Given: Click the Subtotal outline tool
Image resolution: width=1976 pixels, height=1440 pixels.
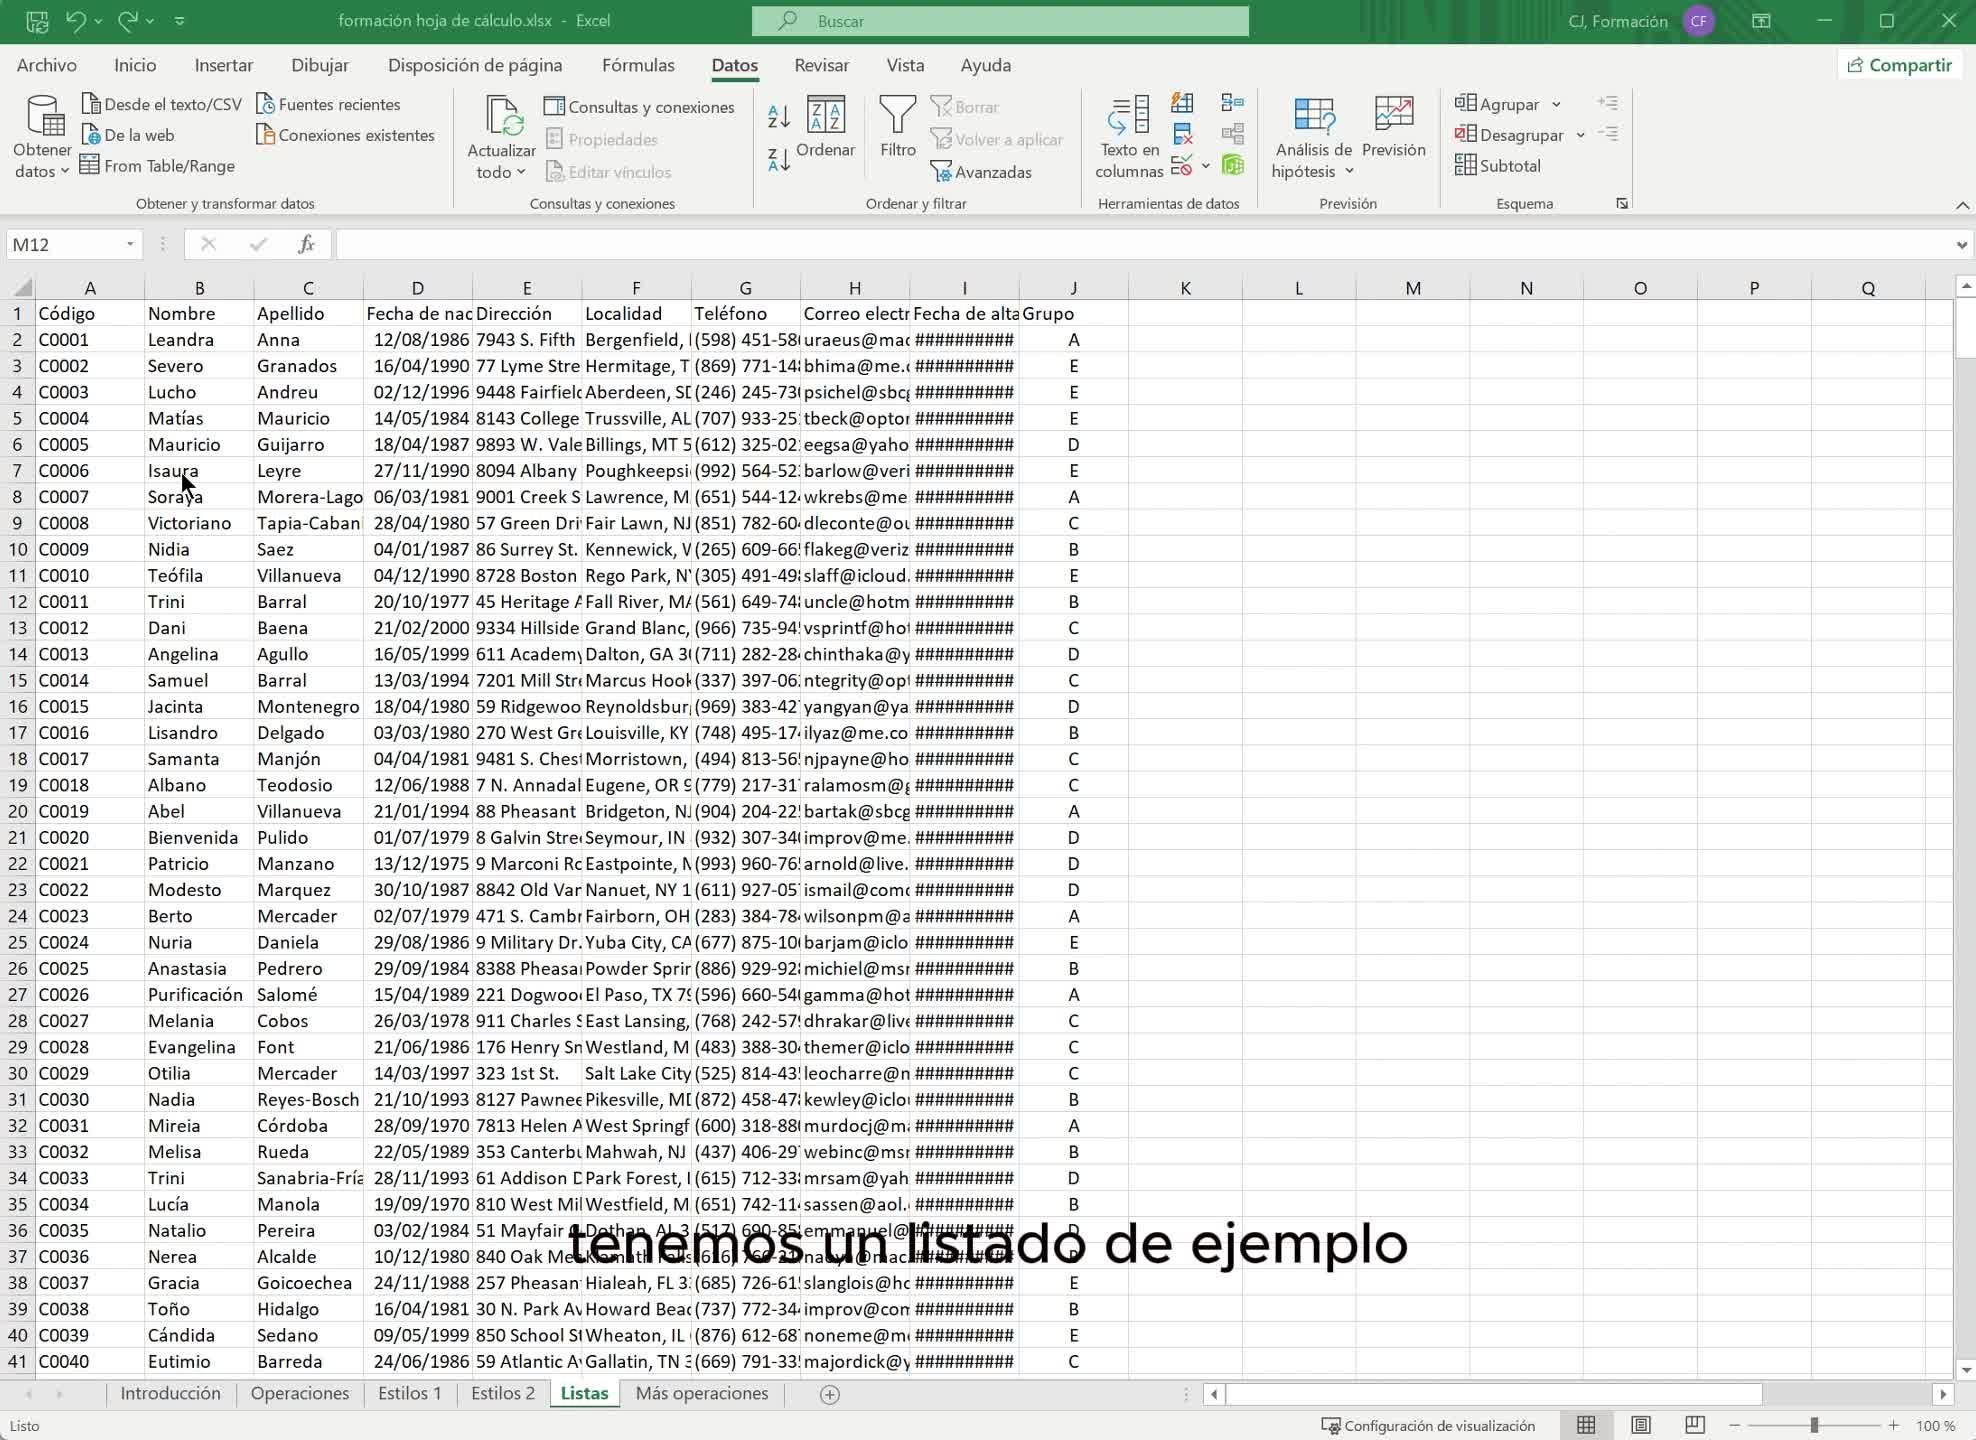Looking at the screenshot, I should click(1497, 166).
